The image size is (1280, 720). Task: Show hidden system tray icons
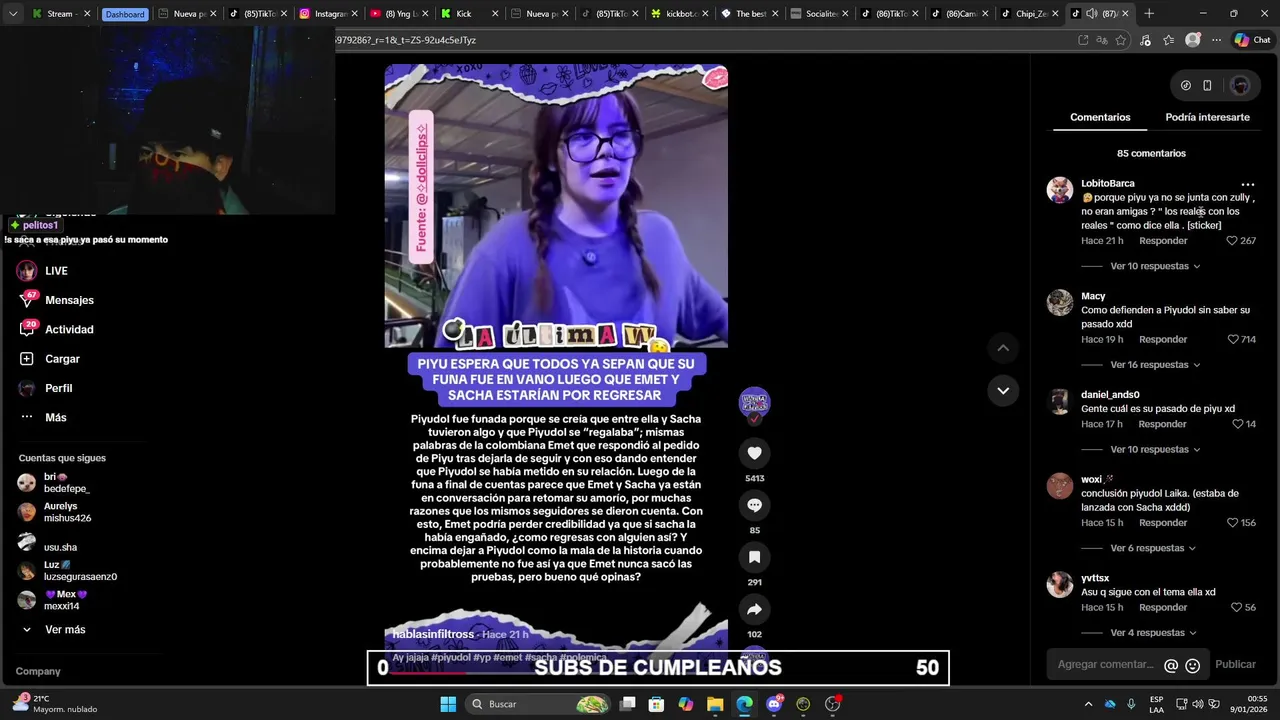[x=1088, y=704]
